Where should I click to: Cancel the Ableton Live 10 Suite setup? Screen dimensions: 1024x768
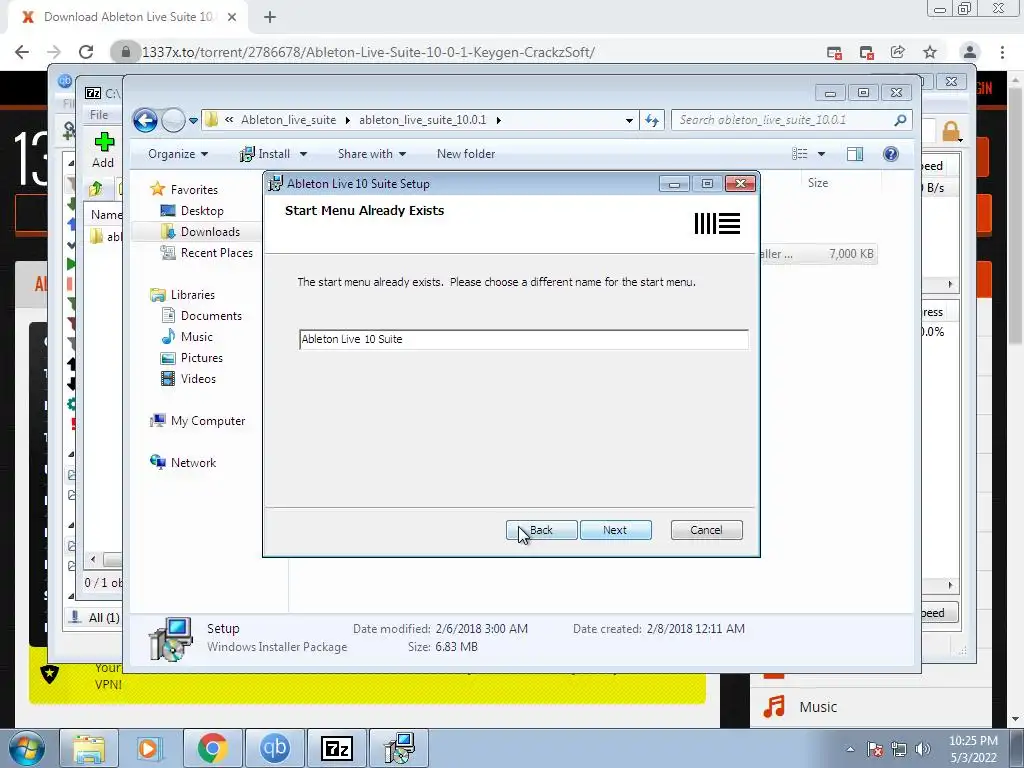[x=706, y=530]
